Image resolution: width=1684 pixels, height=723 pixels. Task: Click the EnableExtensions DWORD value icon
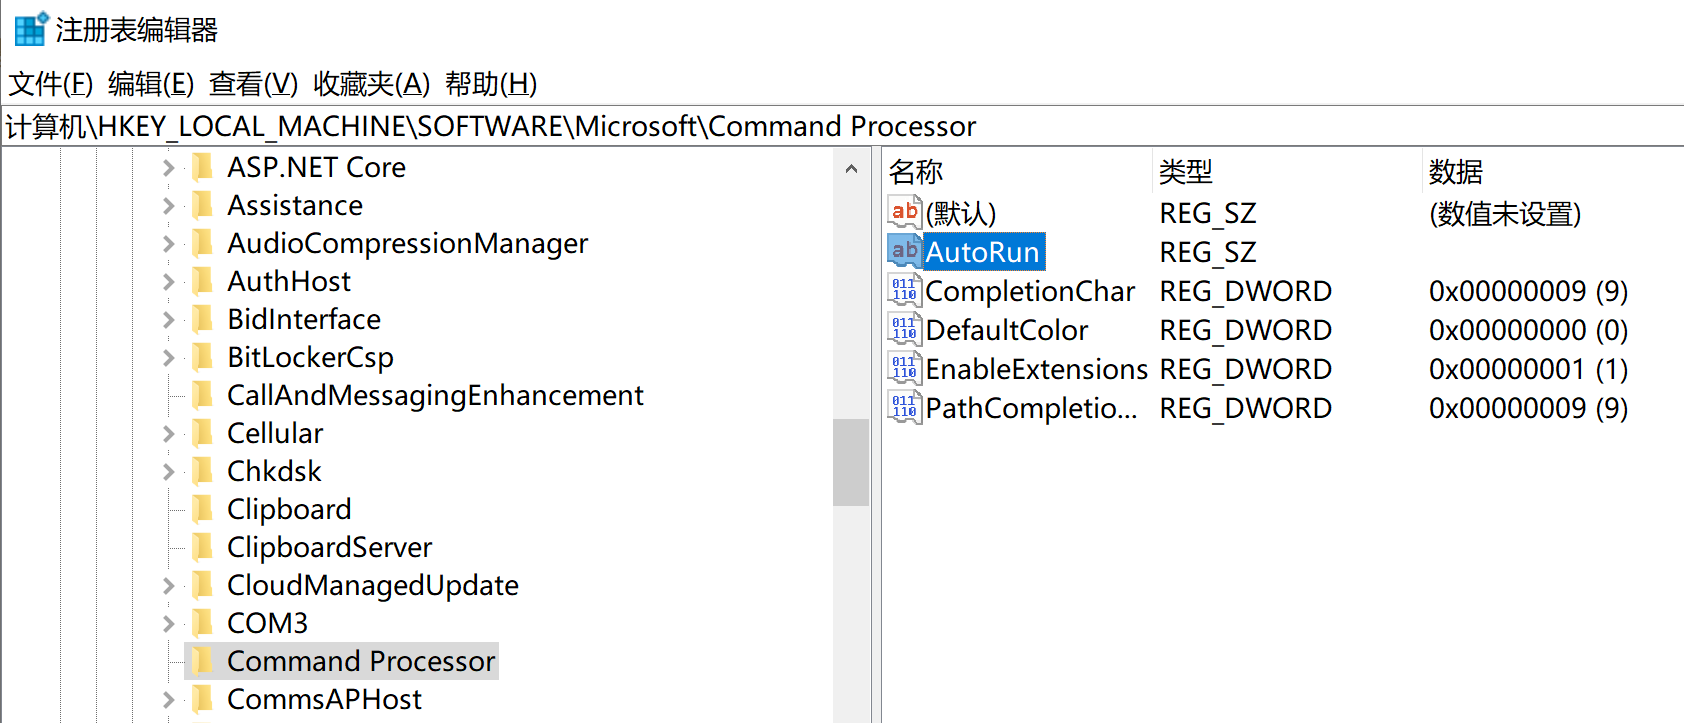pyautogui.click(x=904, y=368)
